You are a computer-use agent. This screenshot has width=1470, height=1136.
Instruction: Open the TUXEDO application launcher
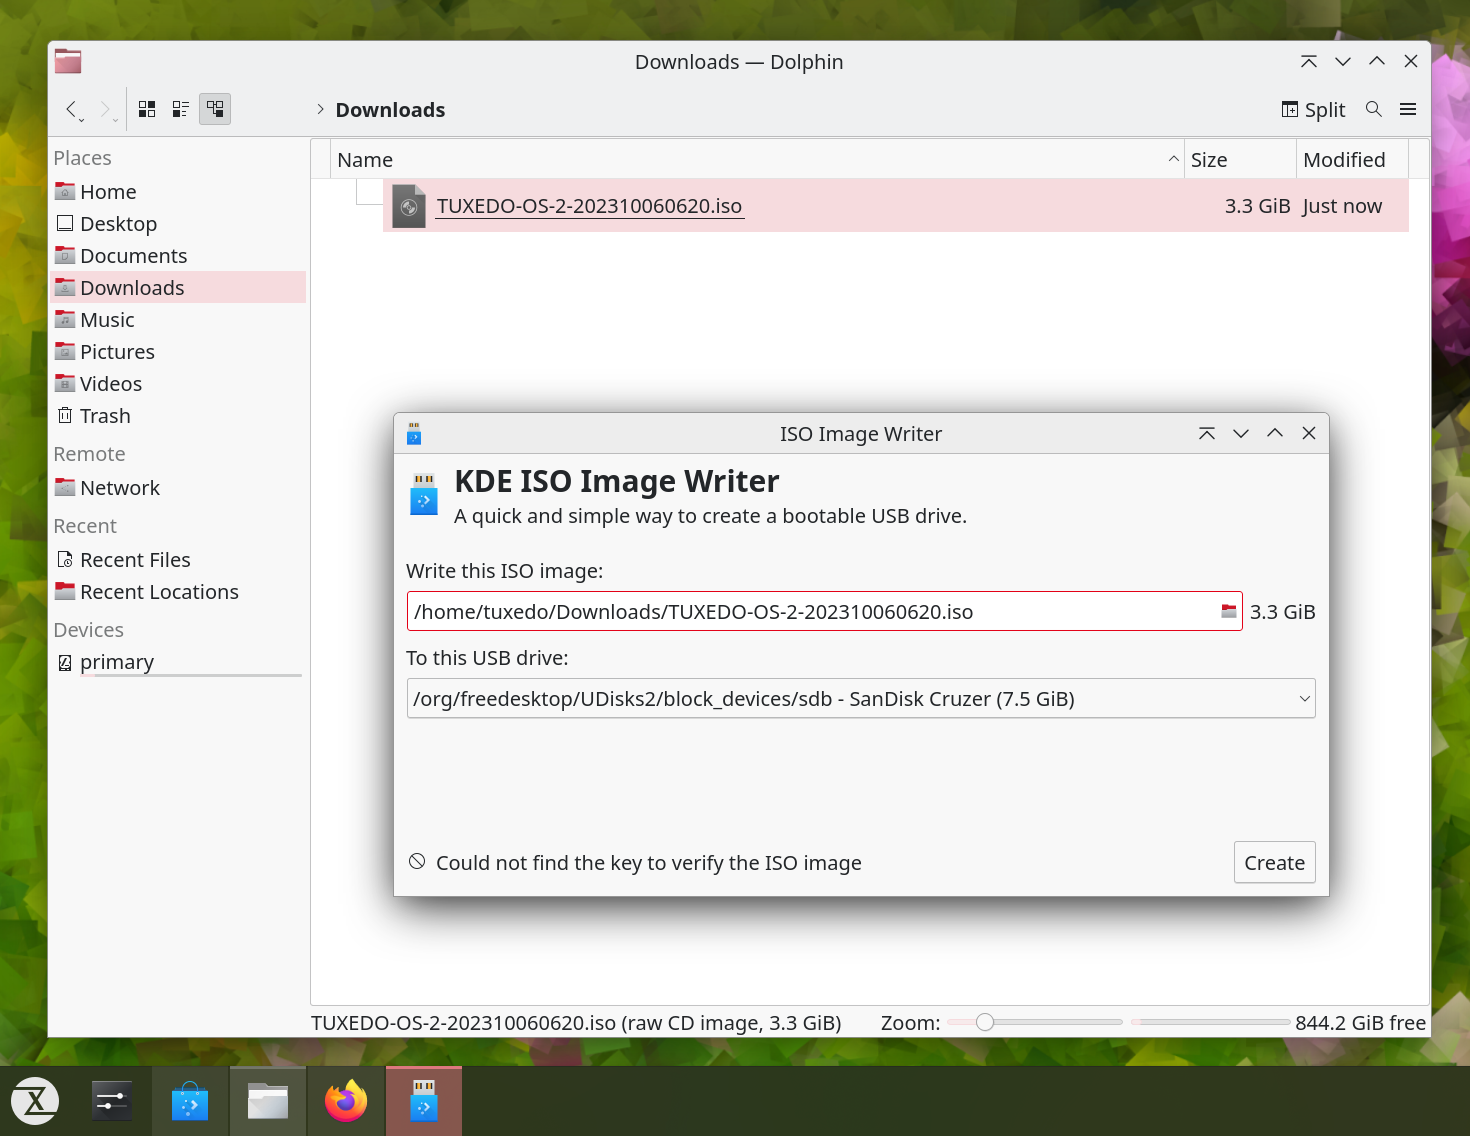tap(35, 1101)
